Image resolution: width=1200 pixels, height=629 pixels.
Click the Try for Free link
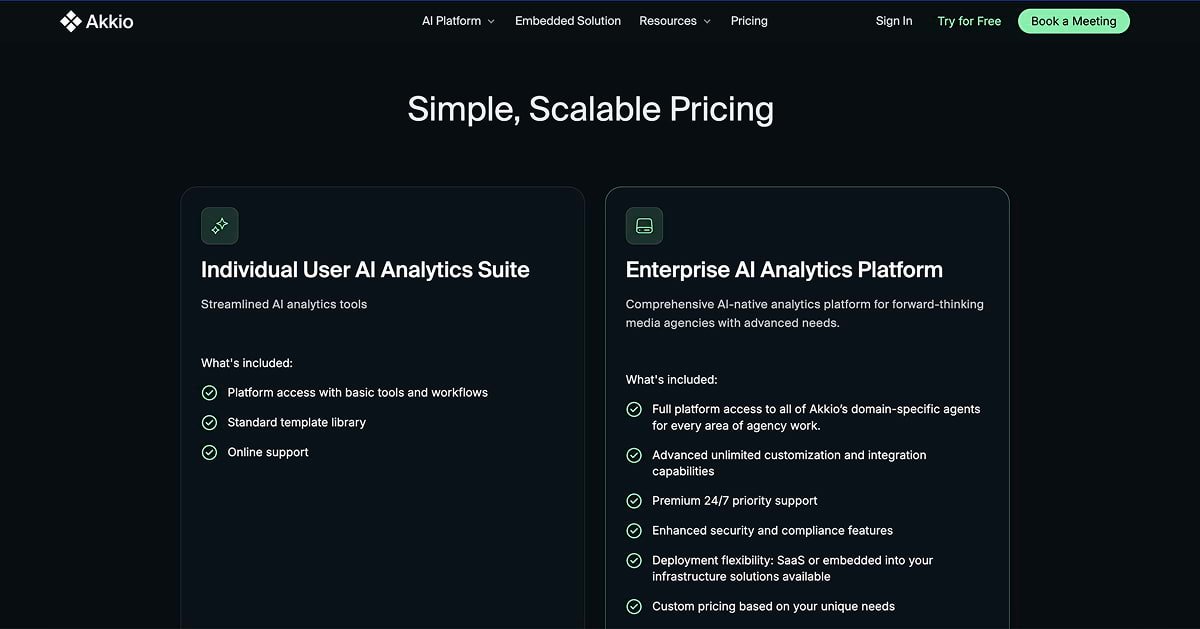tap(969, 21)
